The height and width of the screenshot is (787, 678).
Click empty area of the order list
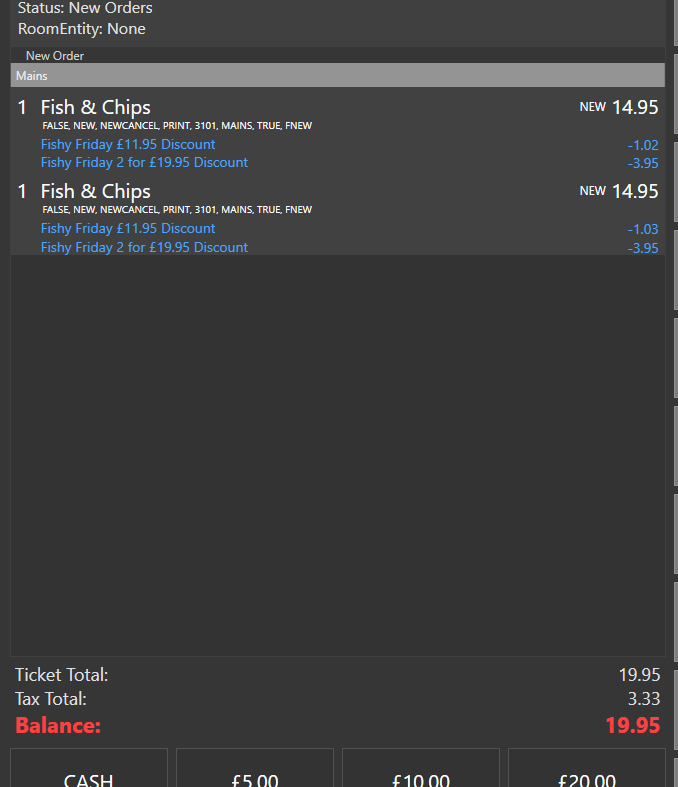coord(338,452)
